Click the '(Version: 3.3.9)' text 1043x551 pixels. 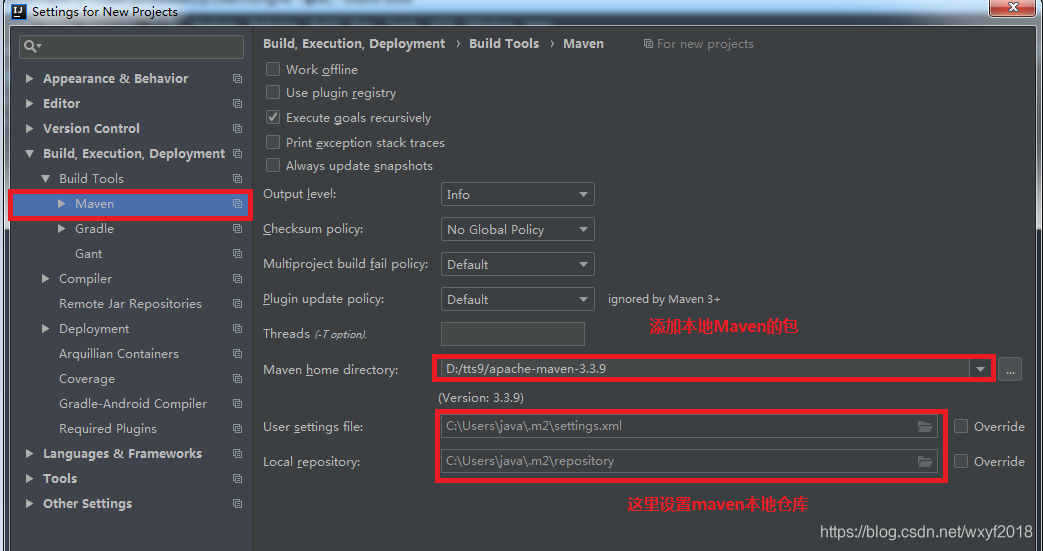(x=481, y=398)
